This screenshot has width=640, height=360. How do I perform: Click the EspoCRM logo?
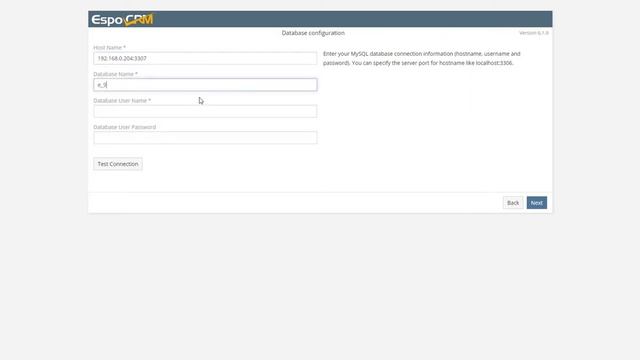[x=122, y=20]
